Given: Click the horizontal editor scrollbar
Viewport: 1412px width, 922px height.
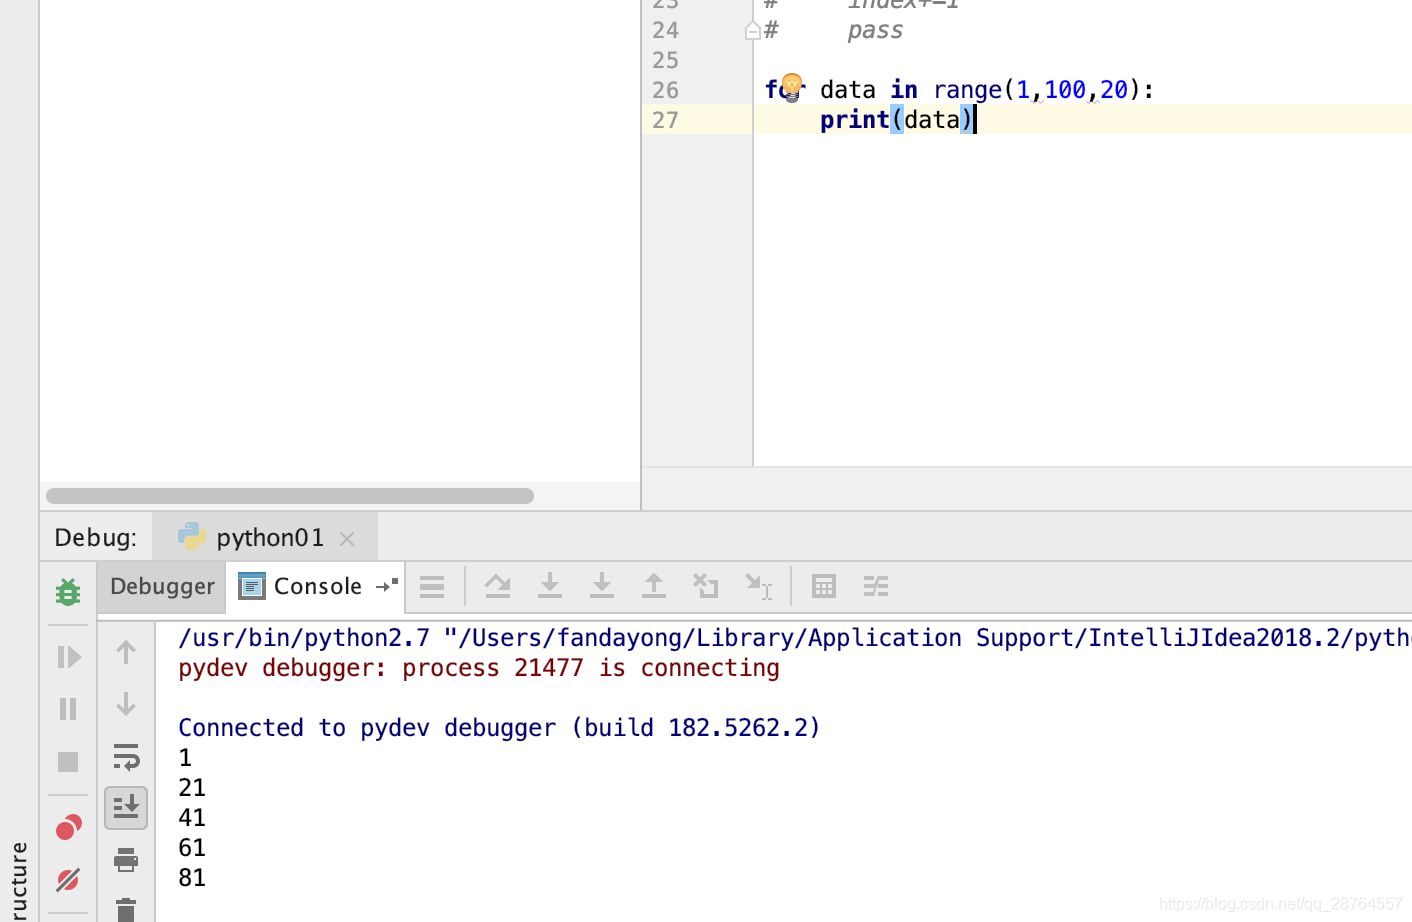Looking at the screenshot, I should click(290, 495).
